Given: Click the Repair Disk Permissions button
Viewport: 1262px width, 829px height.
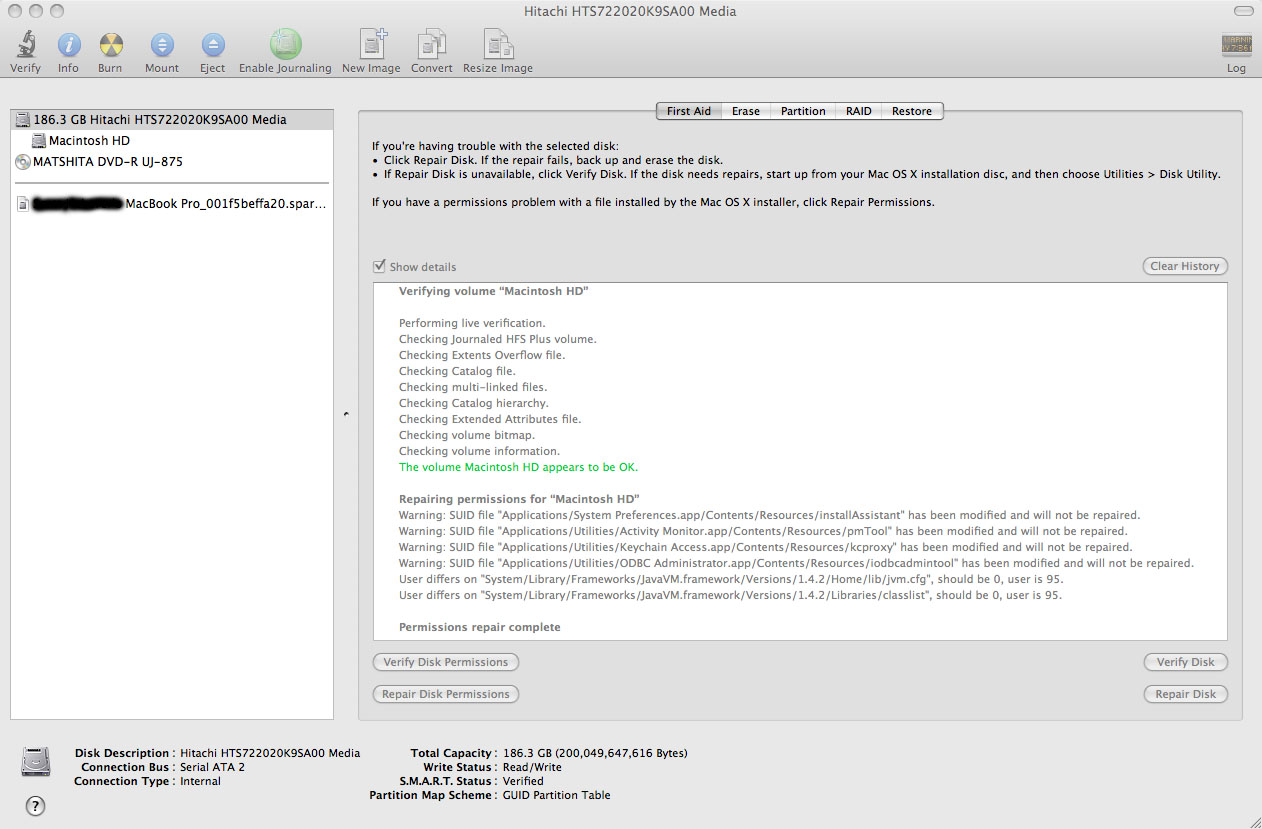Looking at the screenshot, I should [x=446, y=694].
